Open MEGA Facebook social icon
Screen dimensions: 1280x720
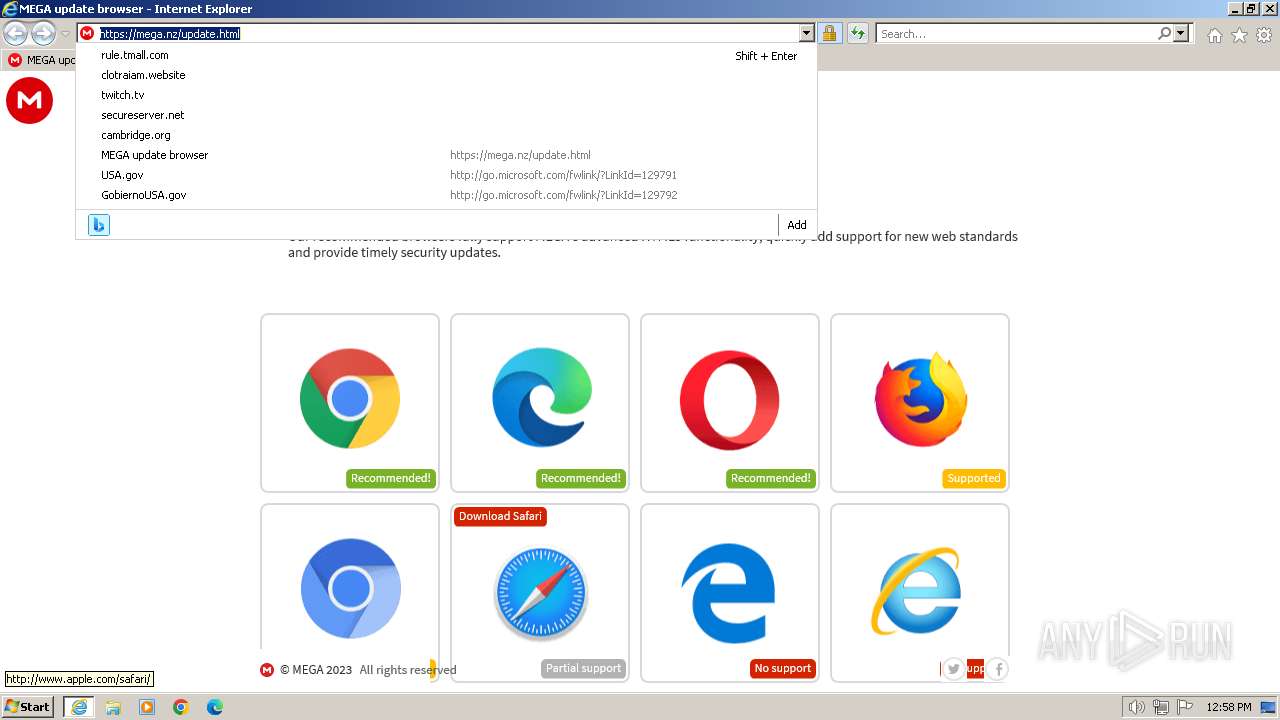(x=998, y=669)
